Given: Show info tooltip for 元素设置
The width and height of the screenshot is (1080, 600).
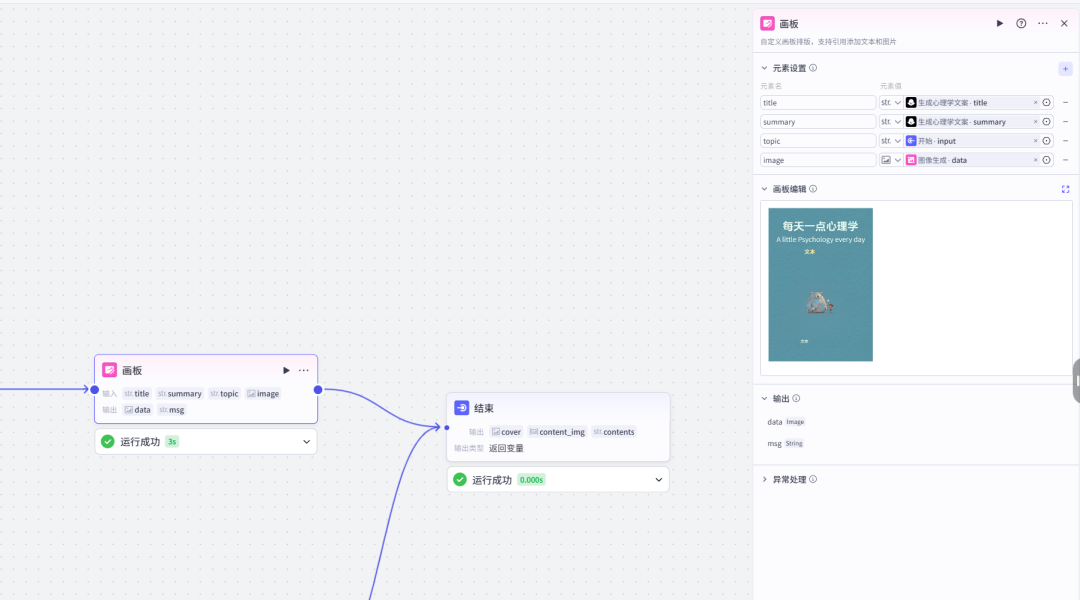Looking at the screenshot, I should tap(813, 68).
